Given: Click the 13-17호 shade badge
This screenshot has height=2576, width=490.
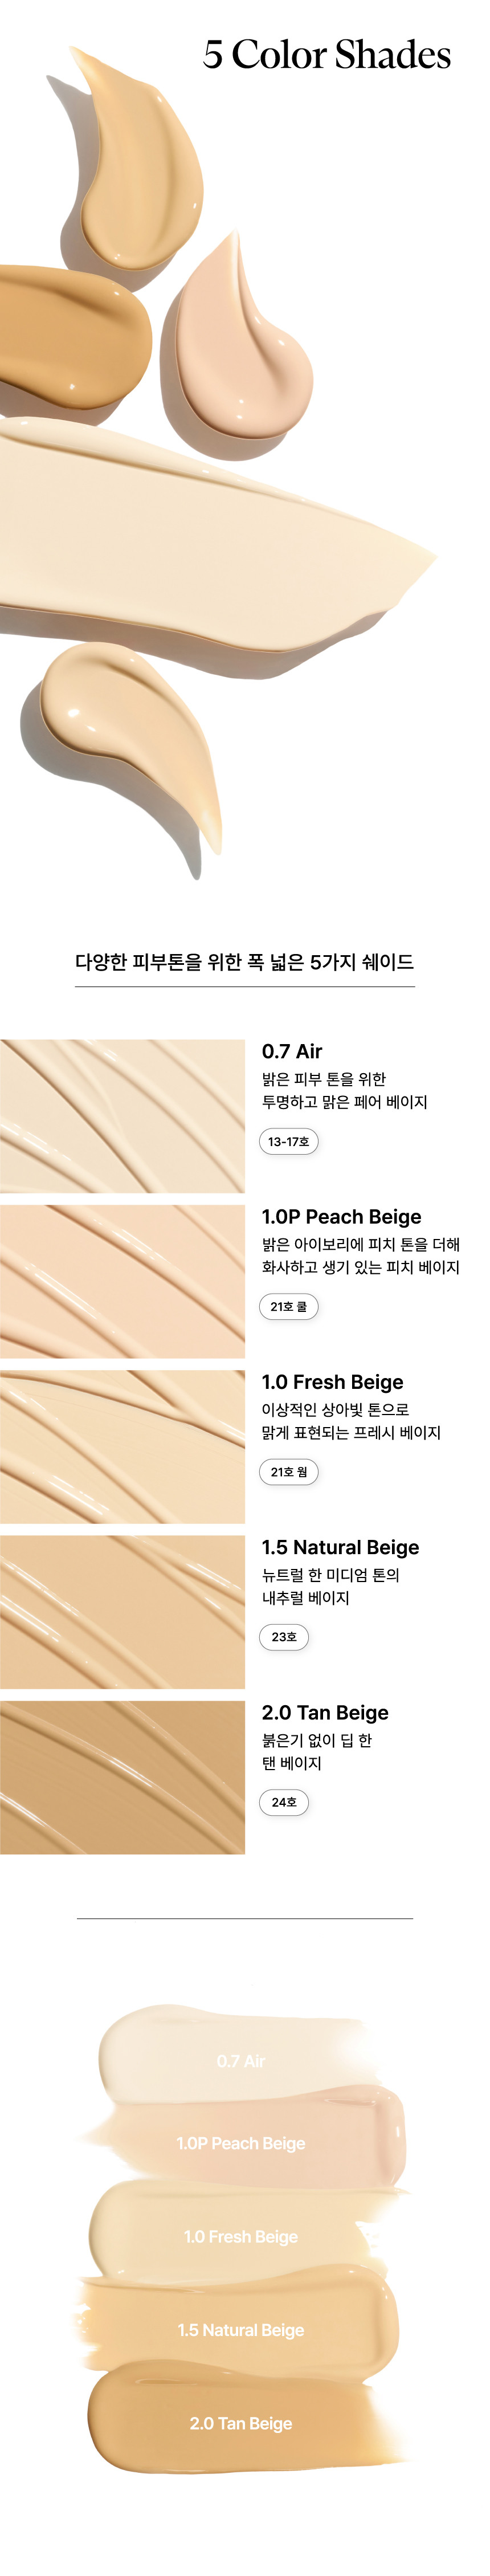Looking at the screenshot, I should click(288, 1141).
